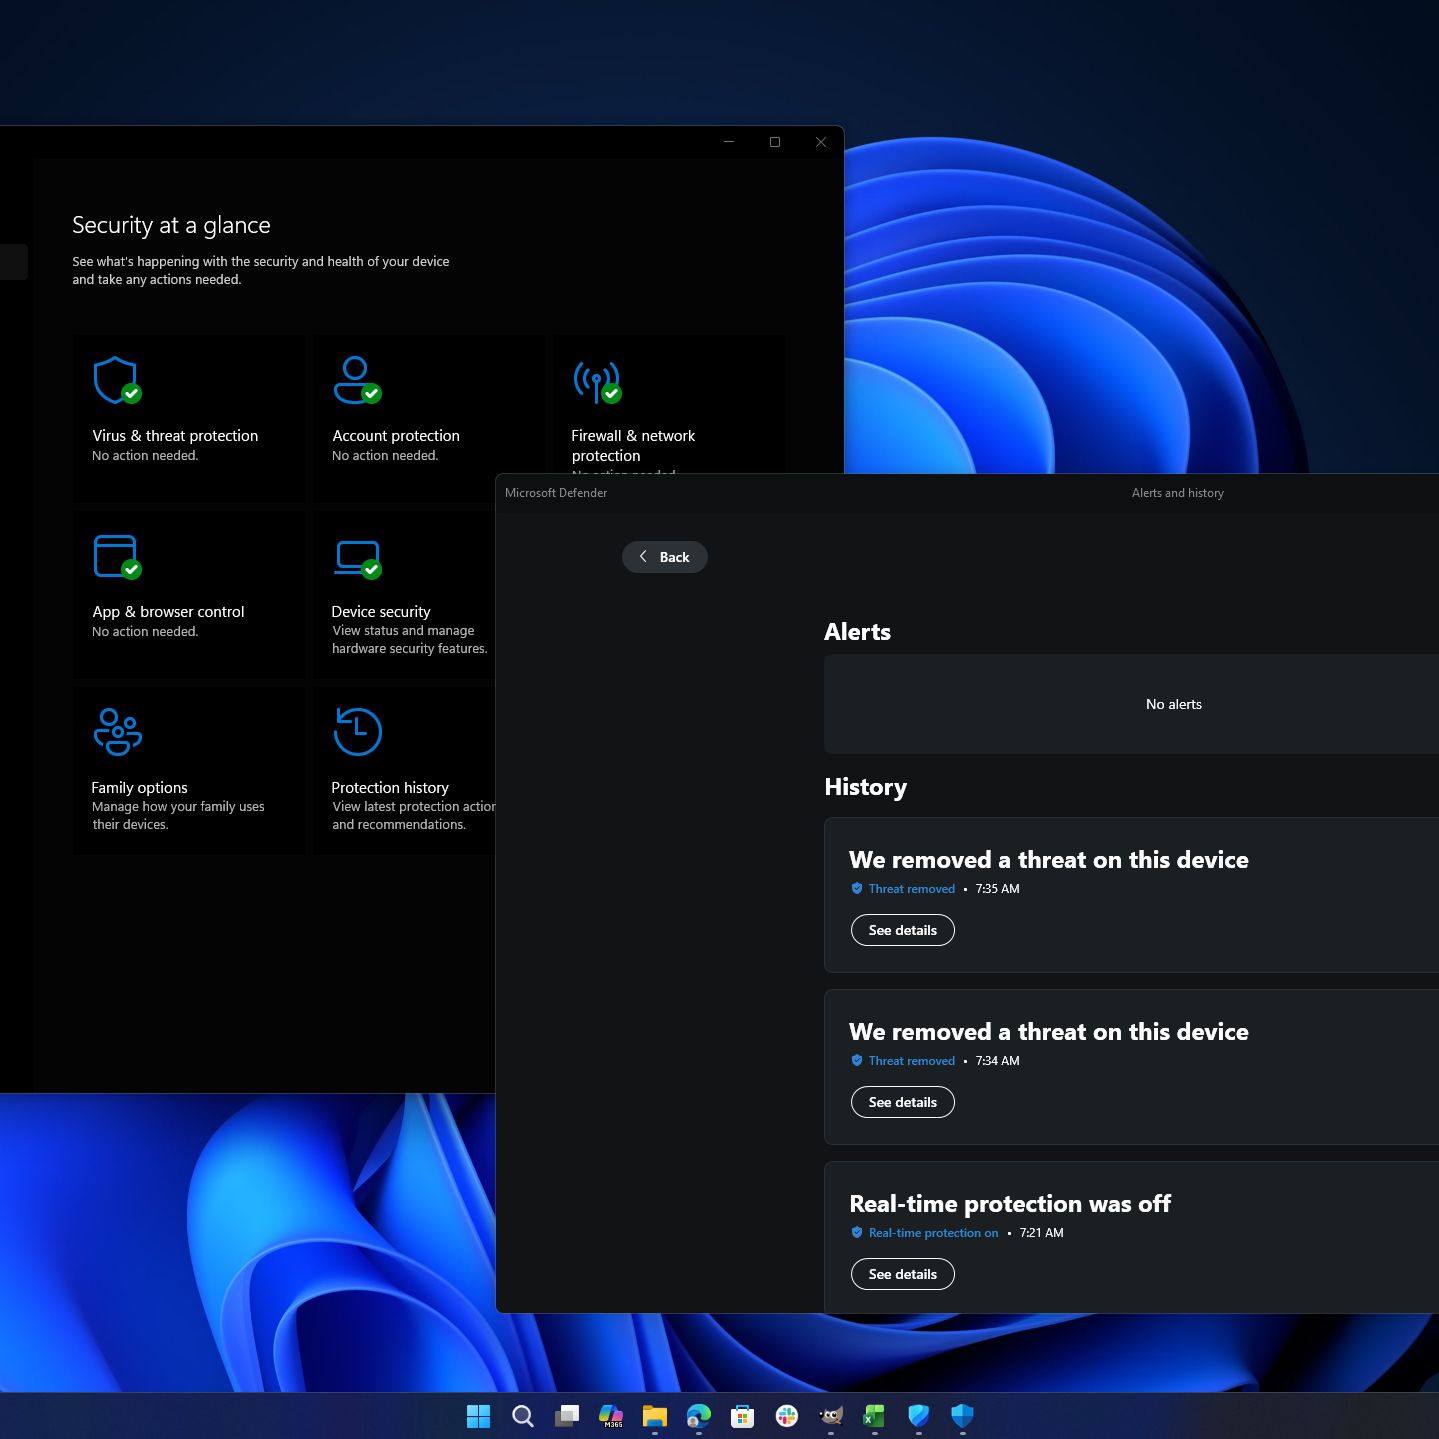Click shield icon beside Real-time protection on

click(857, 1232)
